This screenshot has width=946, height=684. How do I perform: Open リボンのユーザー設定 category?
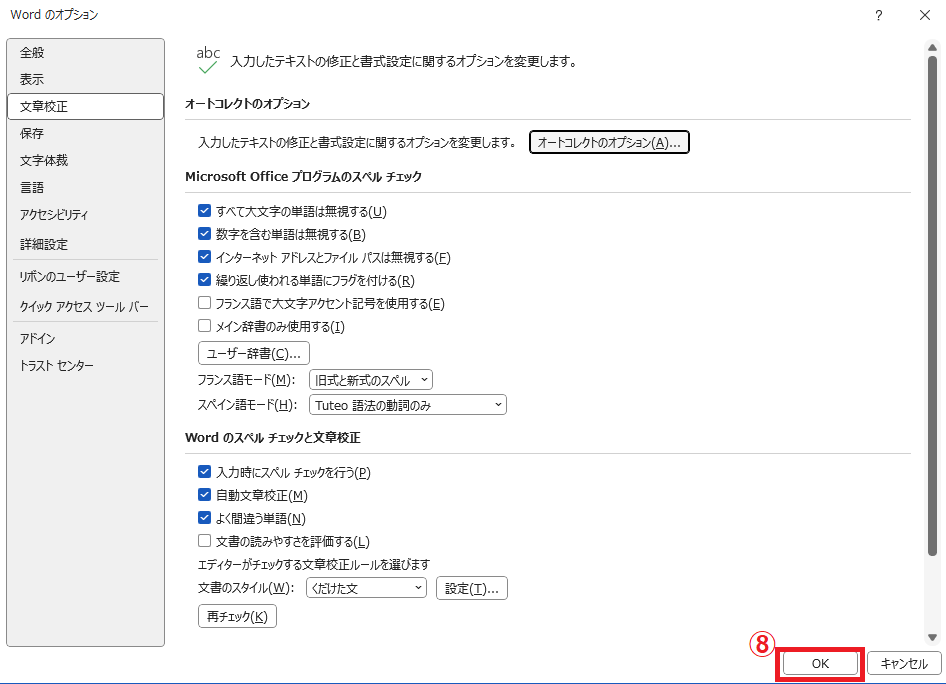click(85, 277)
